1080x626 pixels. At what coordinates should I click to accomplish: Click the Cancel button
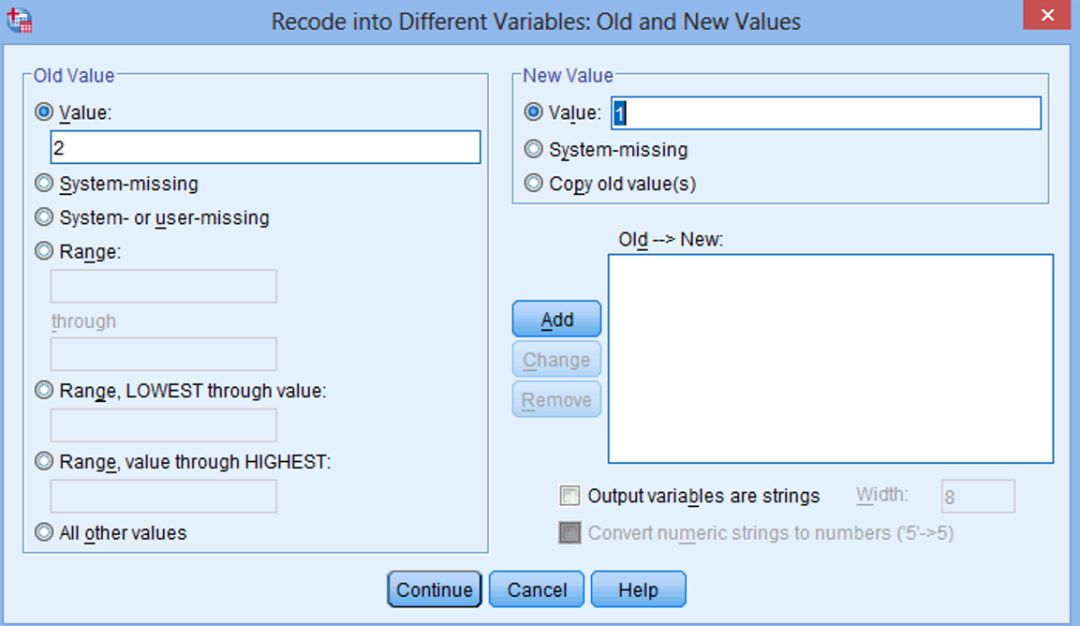coord(537,590)
